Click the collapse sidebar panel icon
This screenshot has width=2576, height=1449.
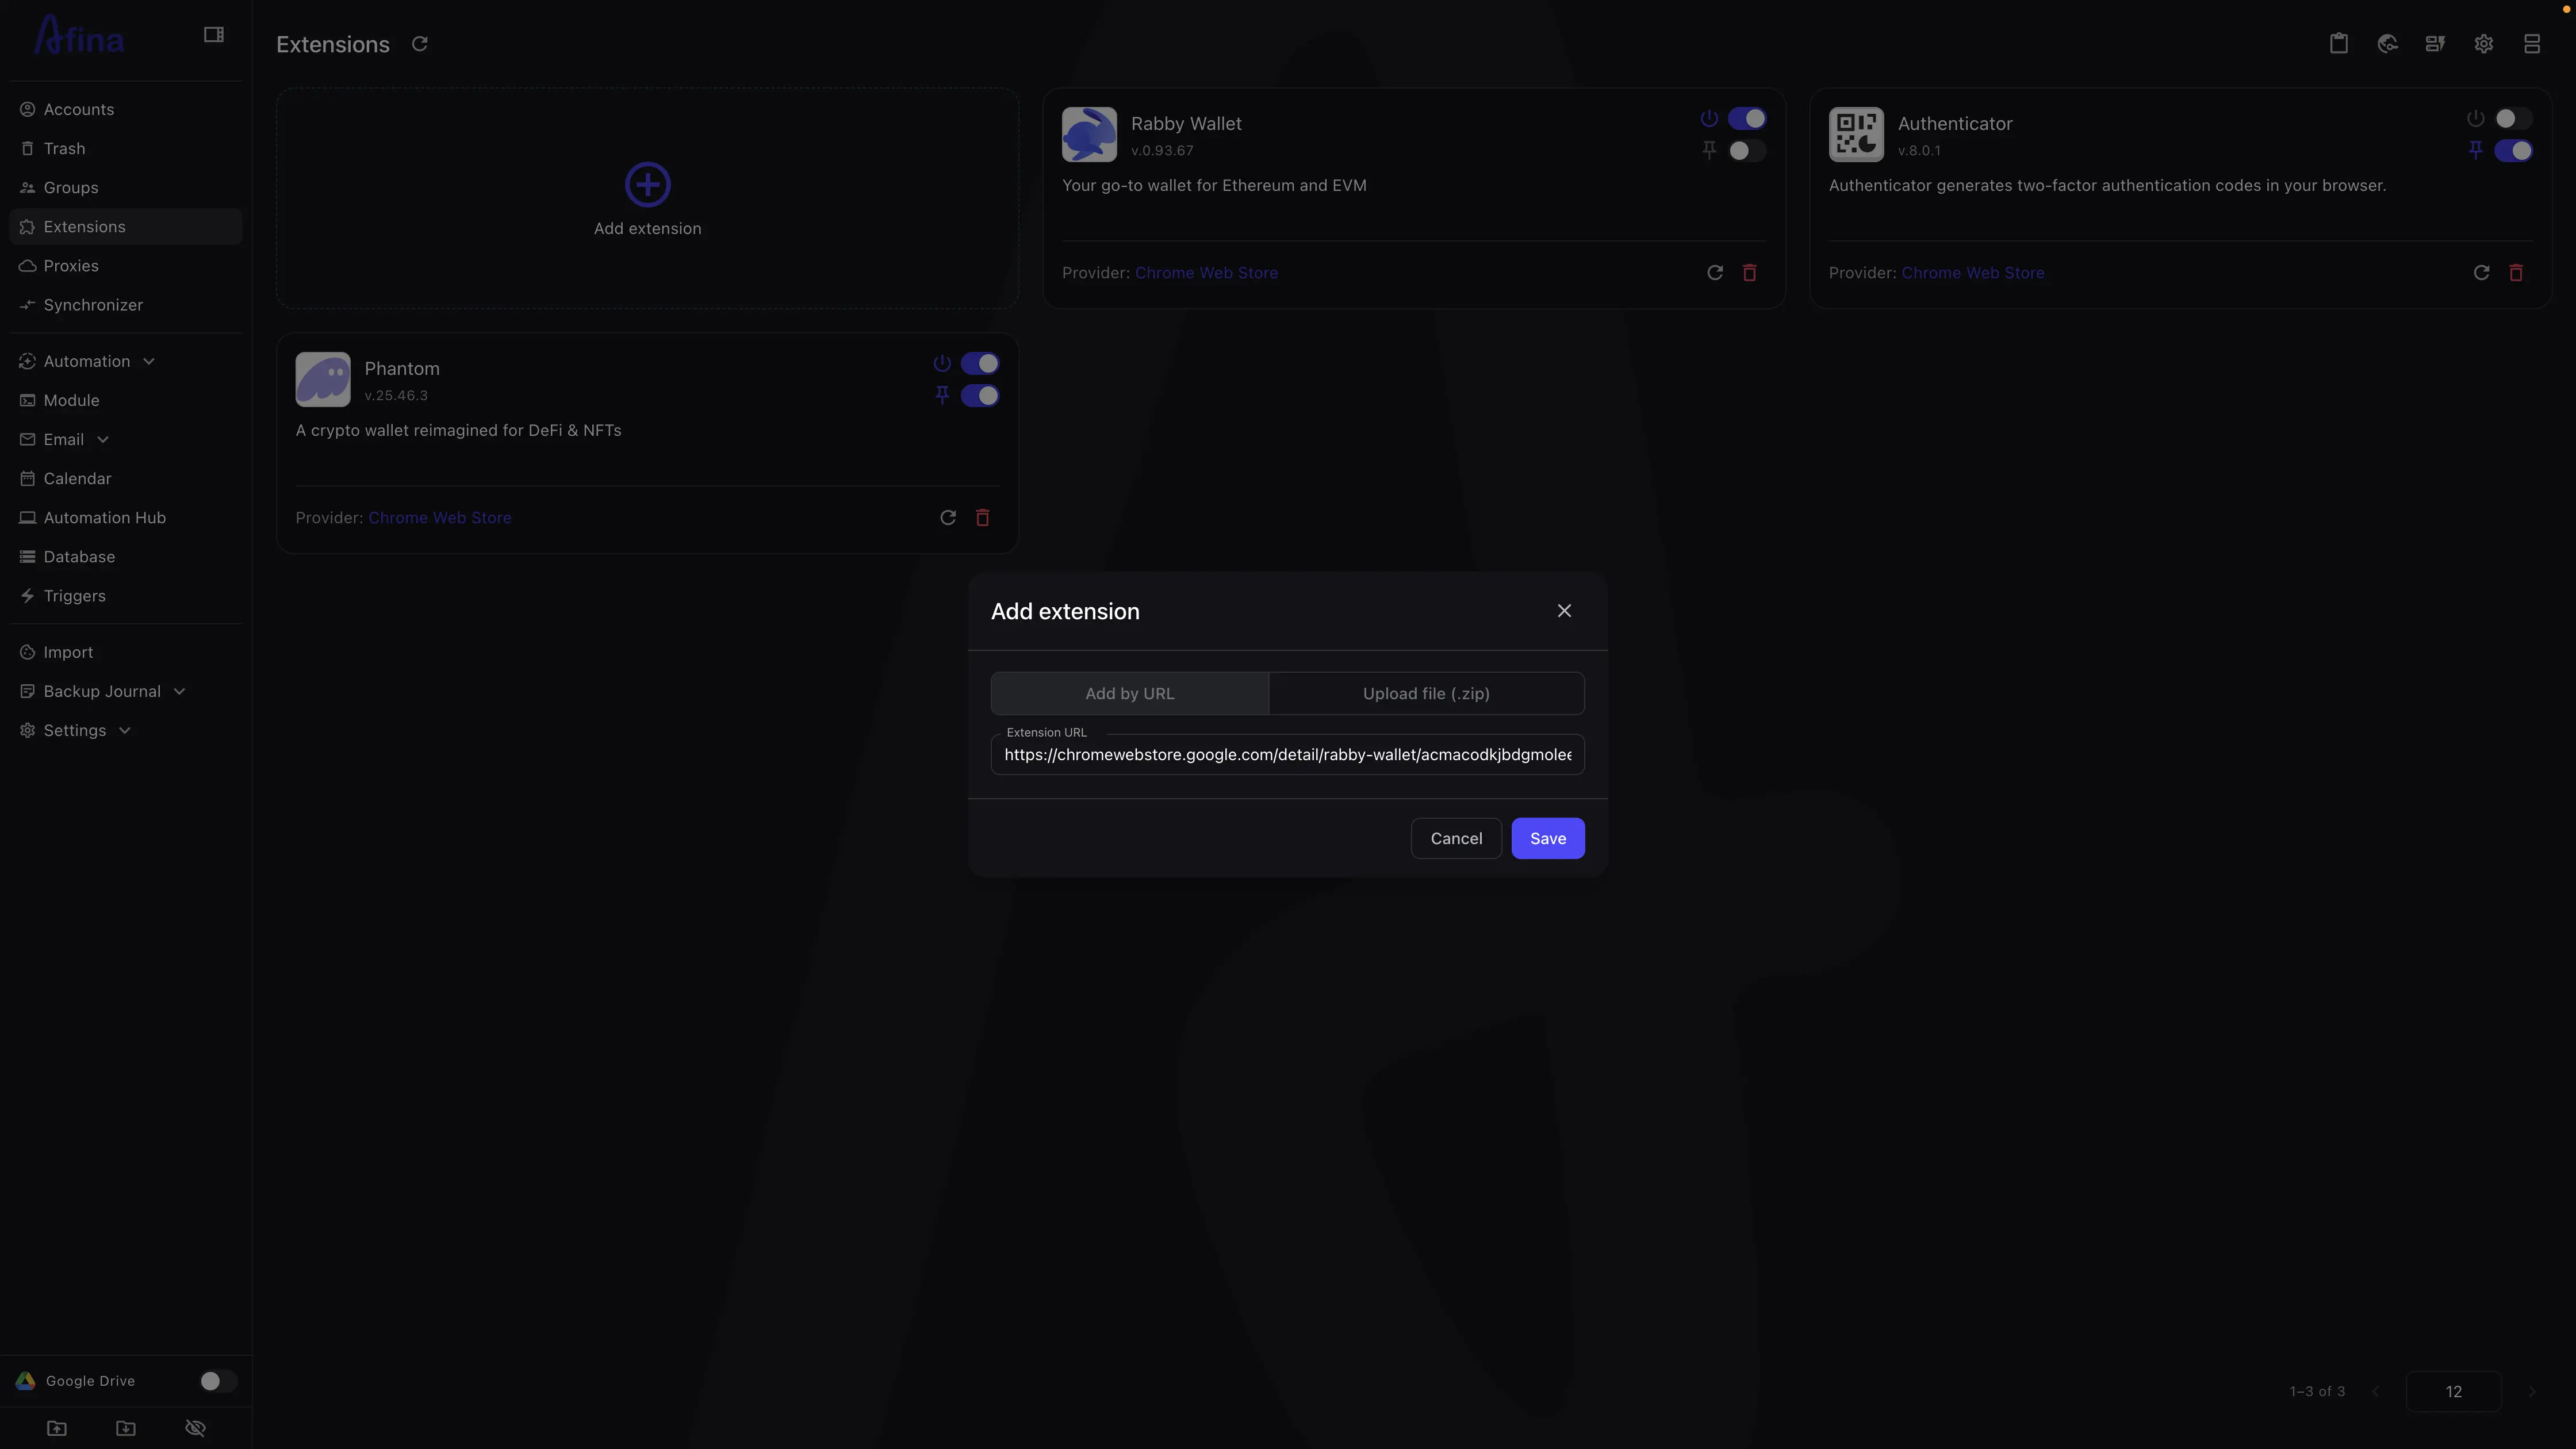[x=213, y=35]
